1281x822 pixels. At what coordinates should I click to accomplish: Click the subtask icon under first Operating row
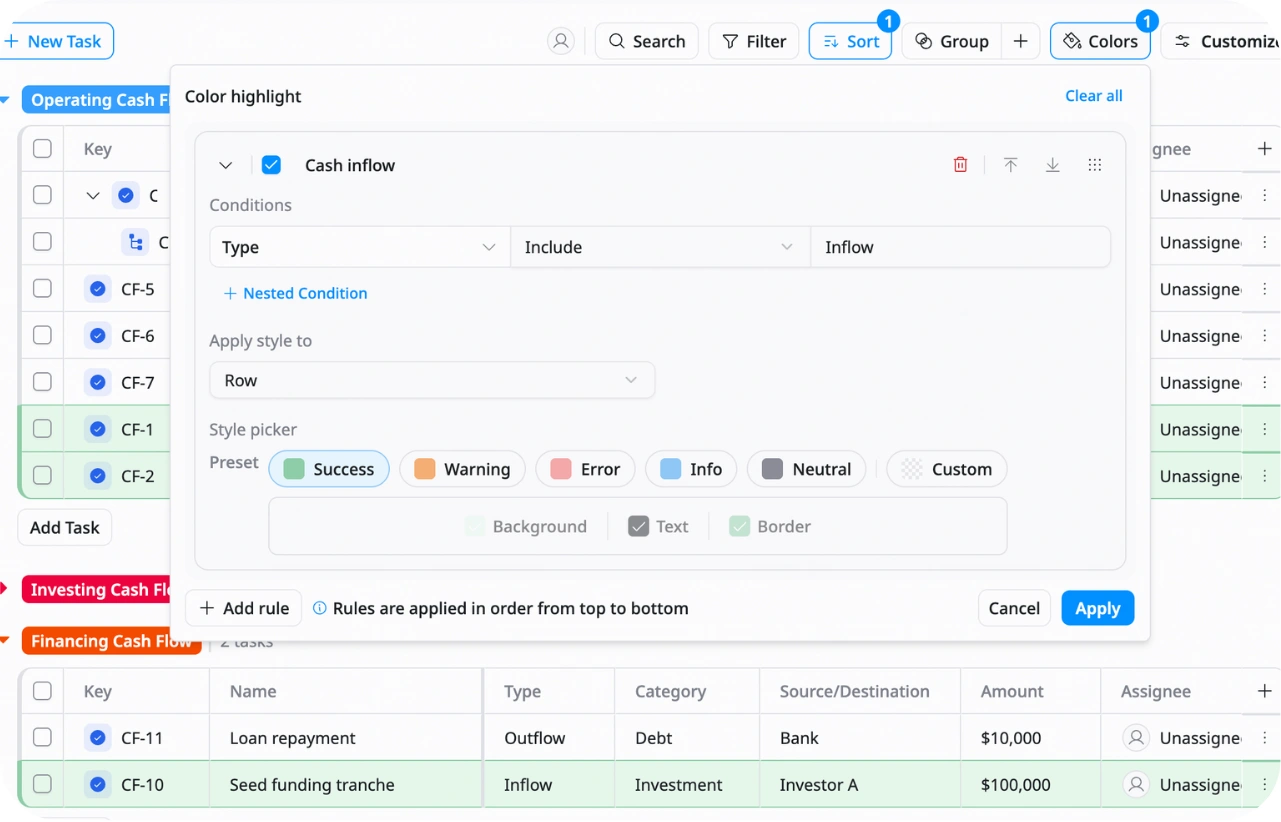pos(134,242)
